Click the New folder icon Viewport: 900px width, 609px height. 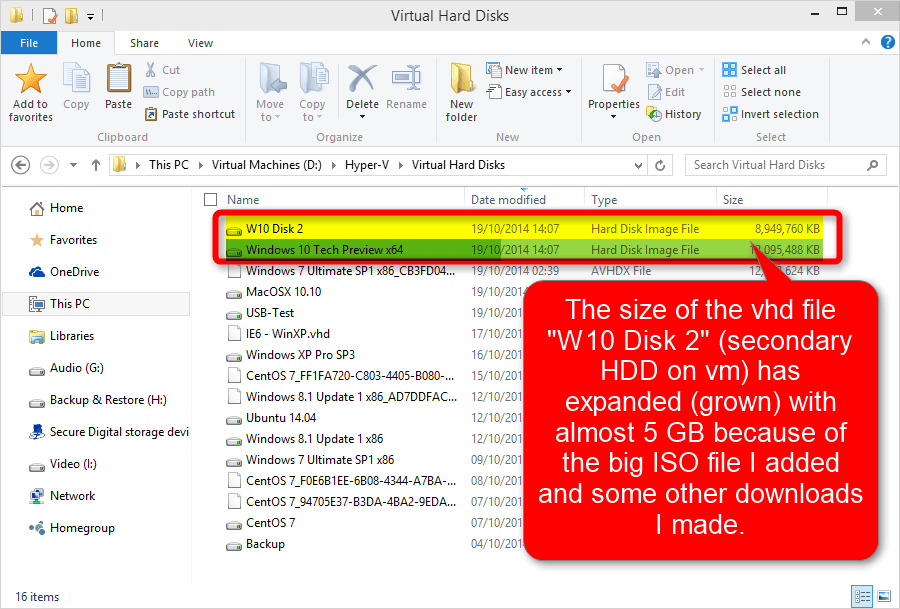(x=461, y=79)
